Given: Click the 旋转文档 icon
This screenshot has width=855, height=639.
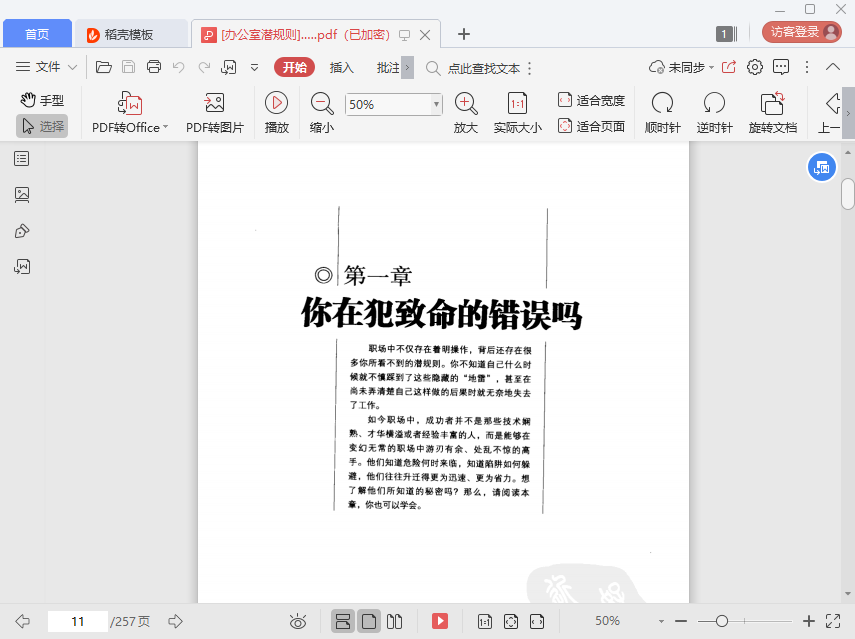Looking at the screenshot, I should pos(772,103).
